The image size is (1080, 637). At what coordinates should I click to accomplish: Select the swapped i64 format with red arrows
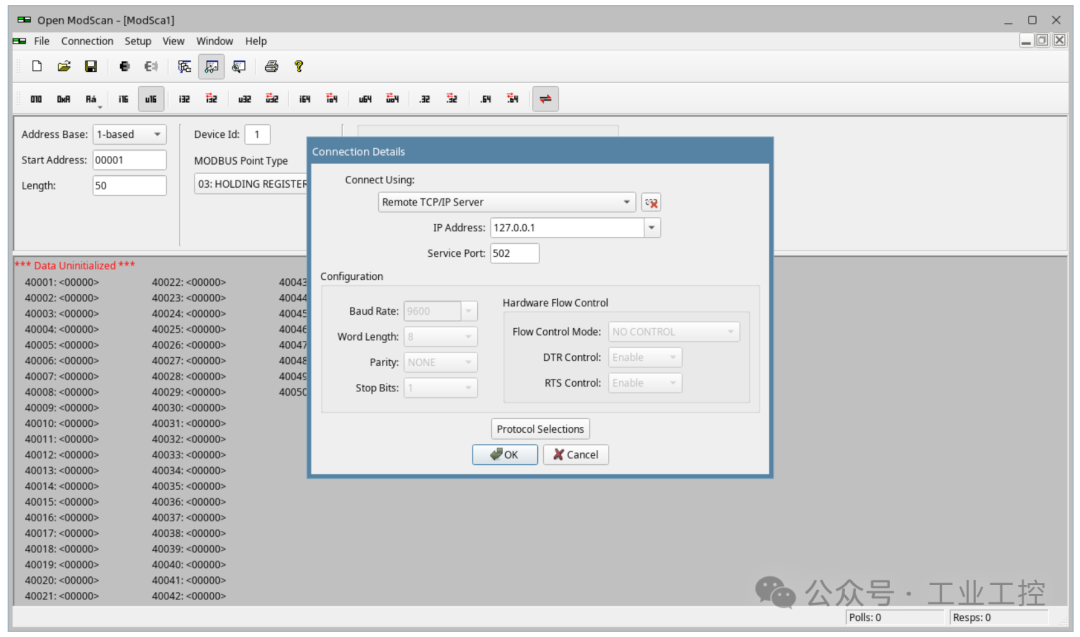(x=332, y=99)
